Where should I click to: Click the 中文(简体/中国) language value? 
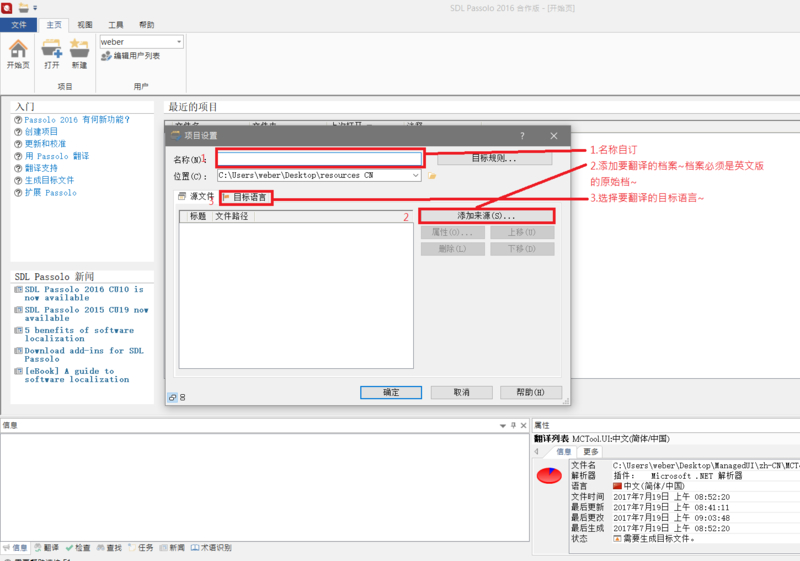point(654,486)
